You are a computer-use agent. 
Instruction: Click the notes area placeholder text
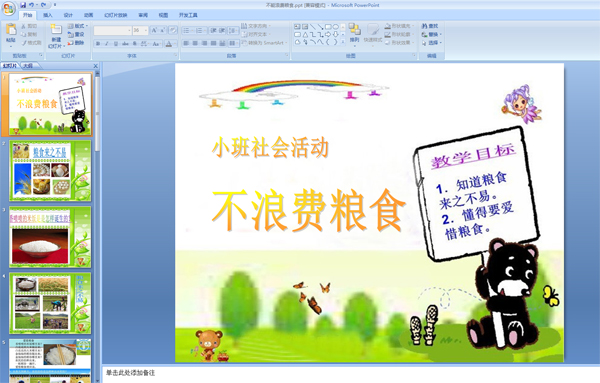tap(130, 373)
